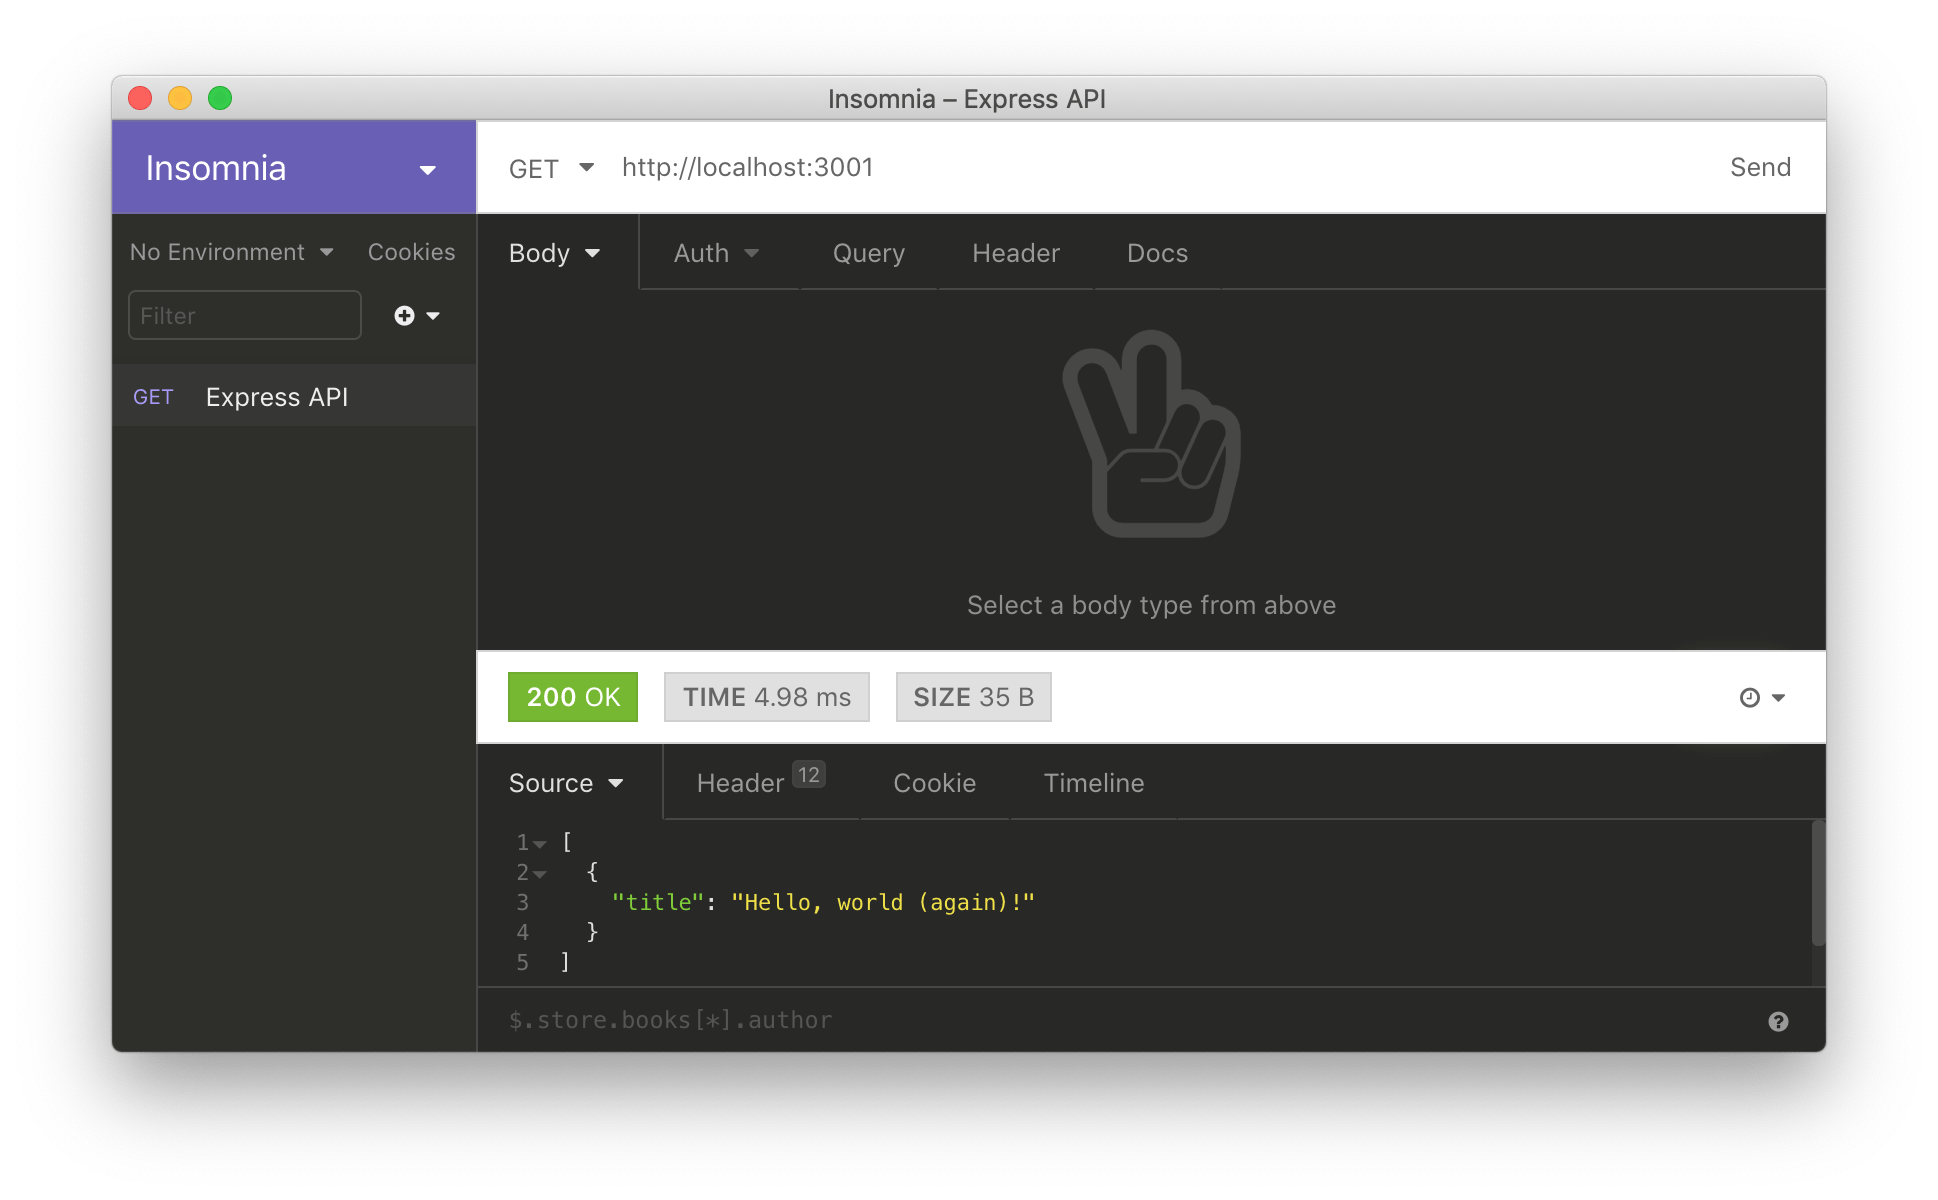Click the yellow minimize window button

coord(180,98)
